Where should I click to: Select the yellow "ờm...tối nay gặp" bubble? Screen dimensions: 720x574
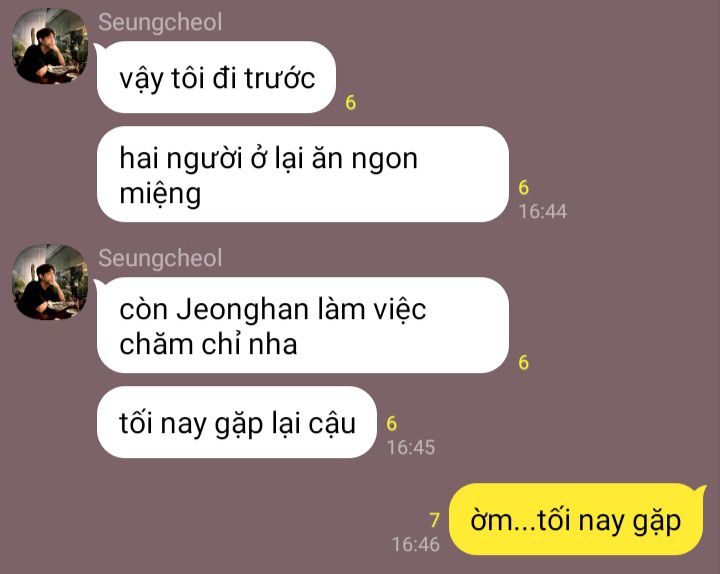tap(576, 519)
